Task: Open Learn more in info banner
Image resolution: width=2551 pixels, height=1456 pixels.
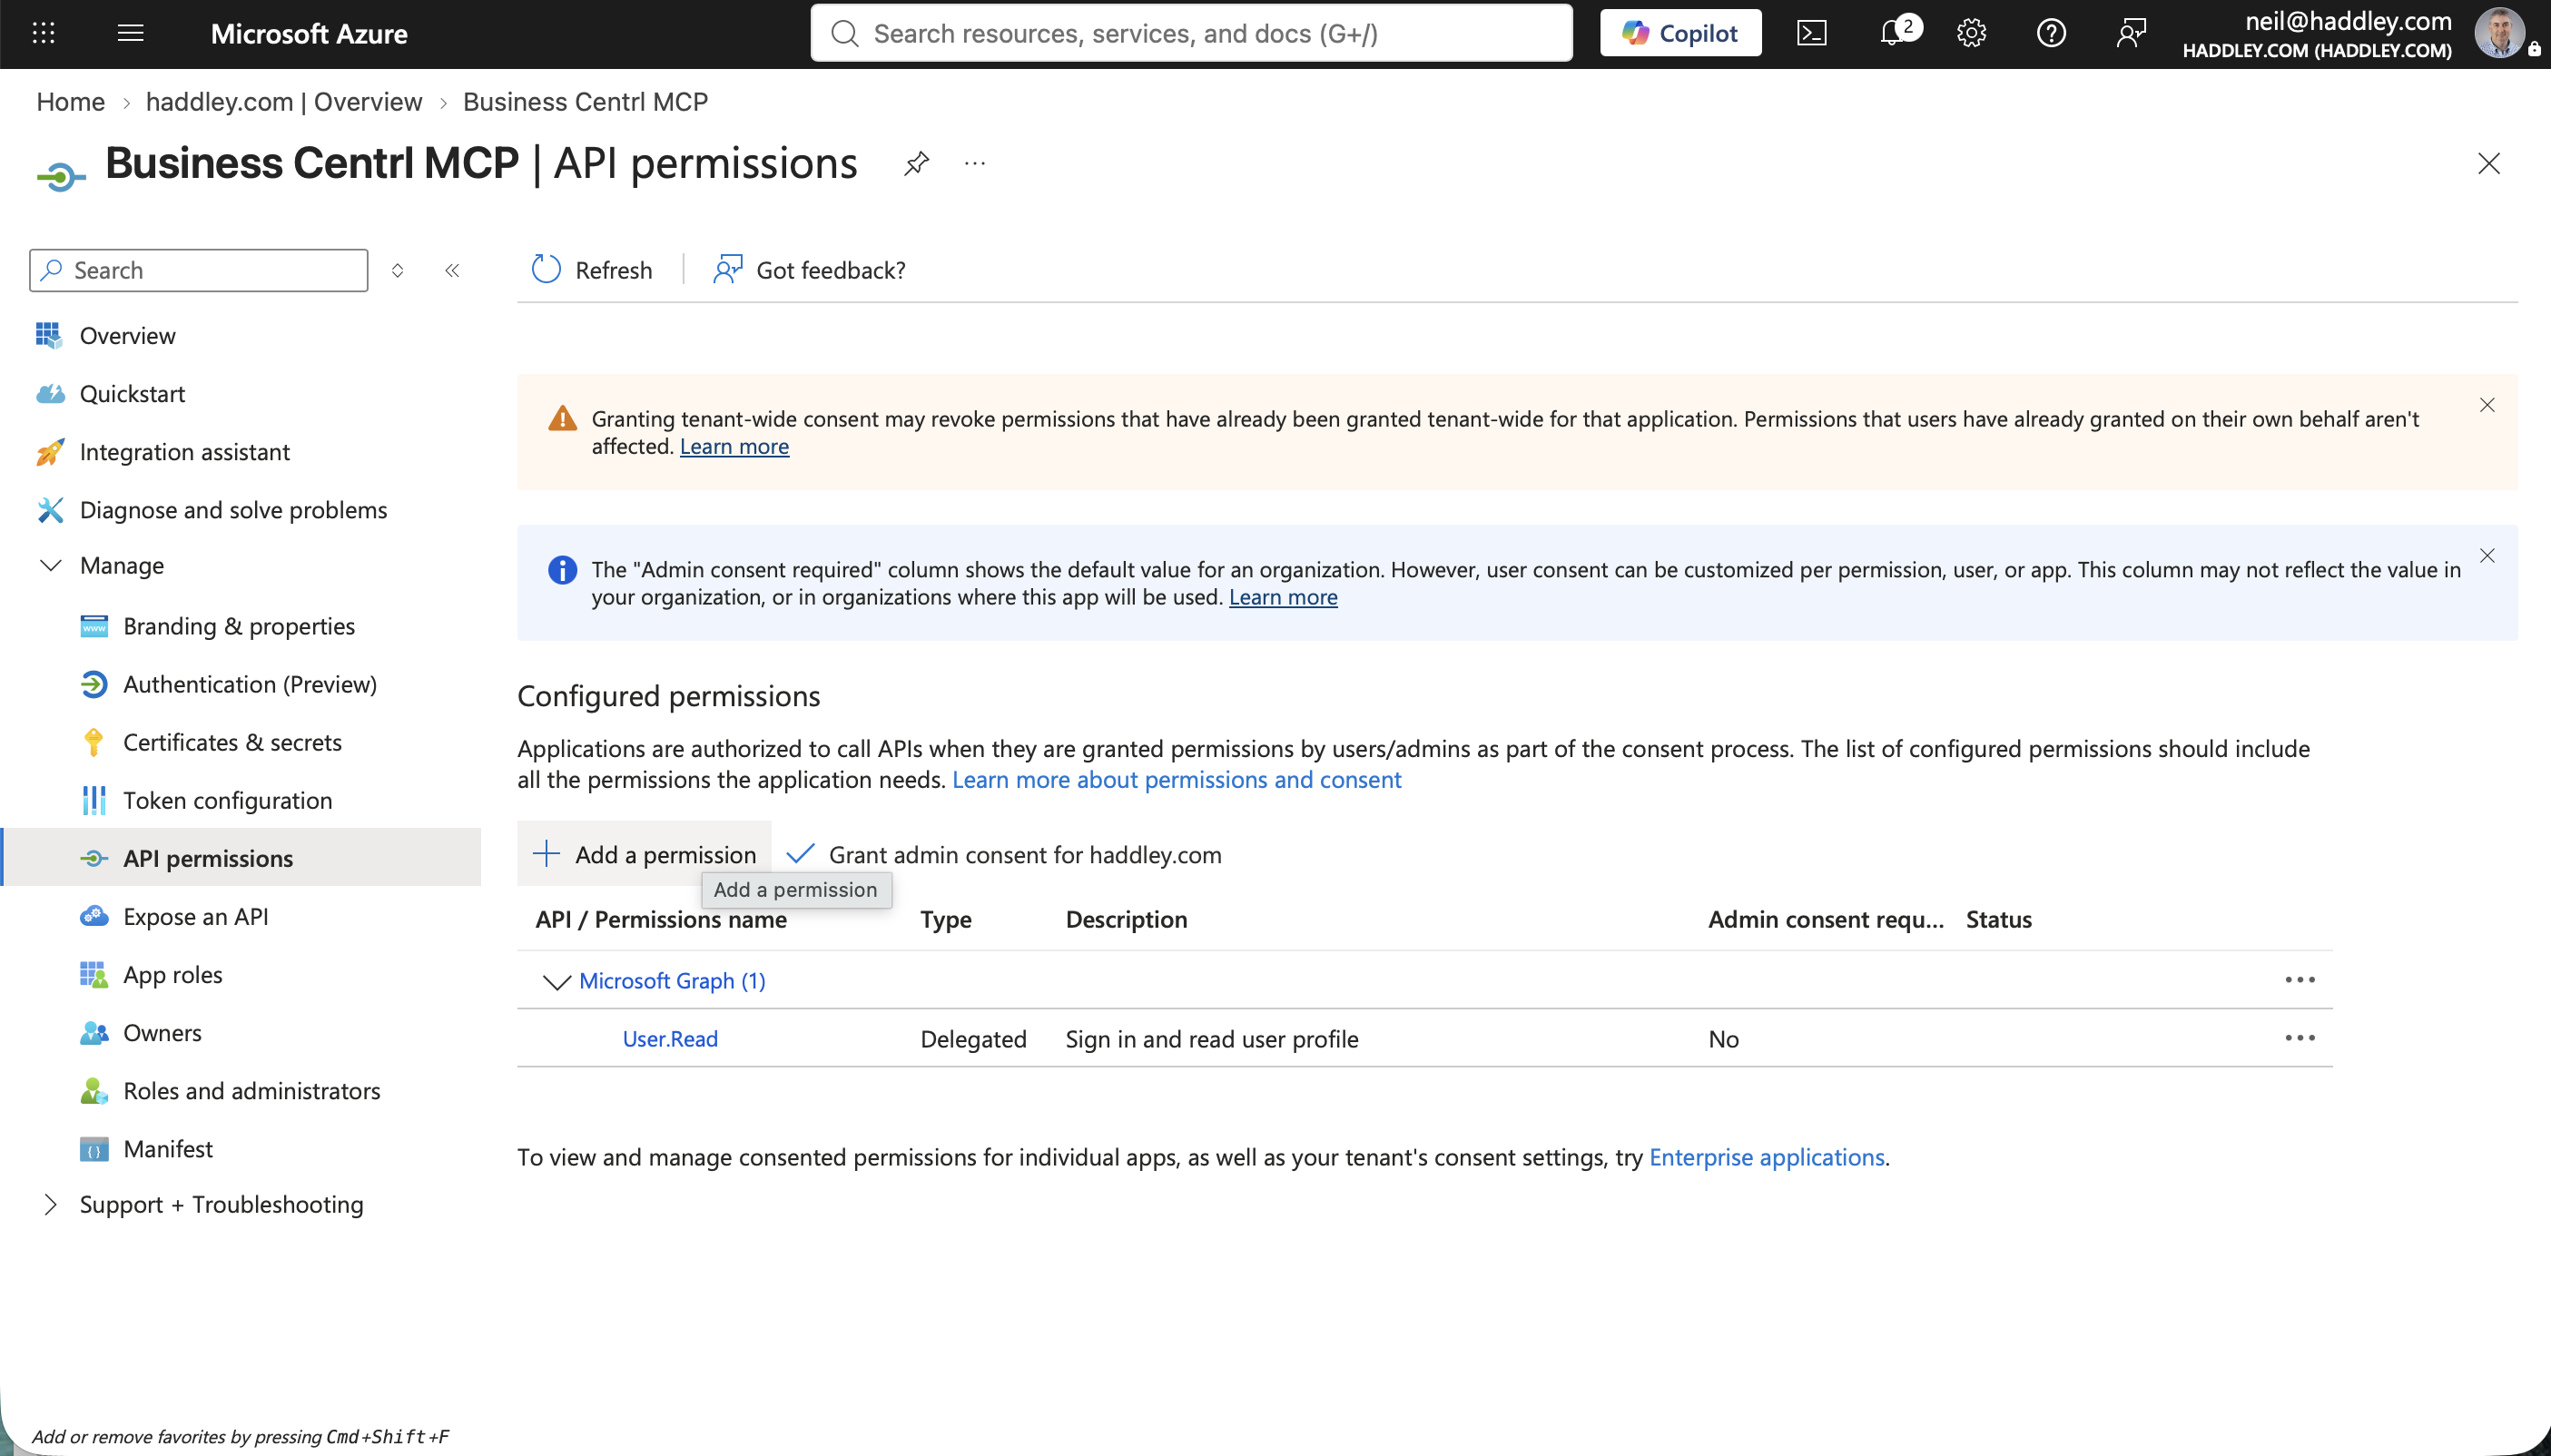Action: click(x=1283, y=597)
